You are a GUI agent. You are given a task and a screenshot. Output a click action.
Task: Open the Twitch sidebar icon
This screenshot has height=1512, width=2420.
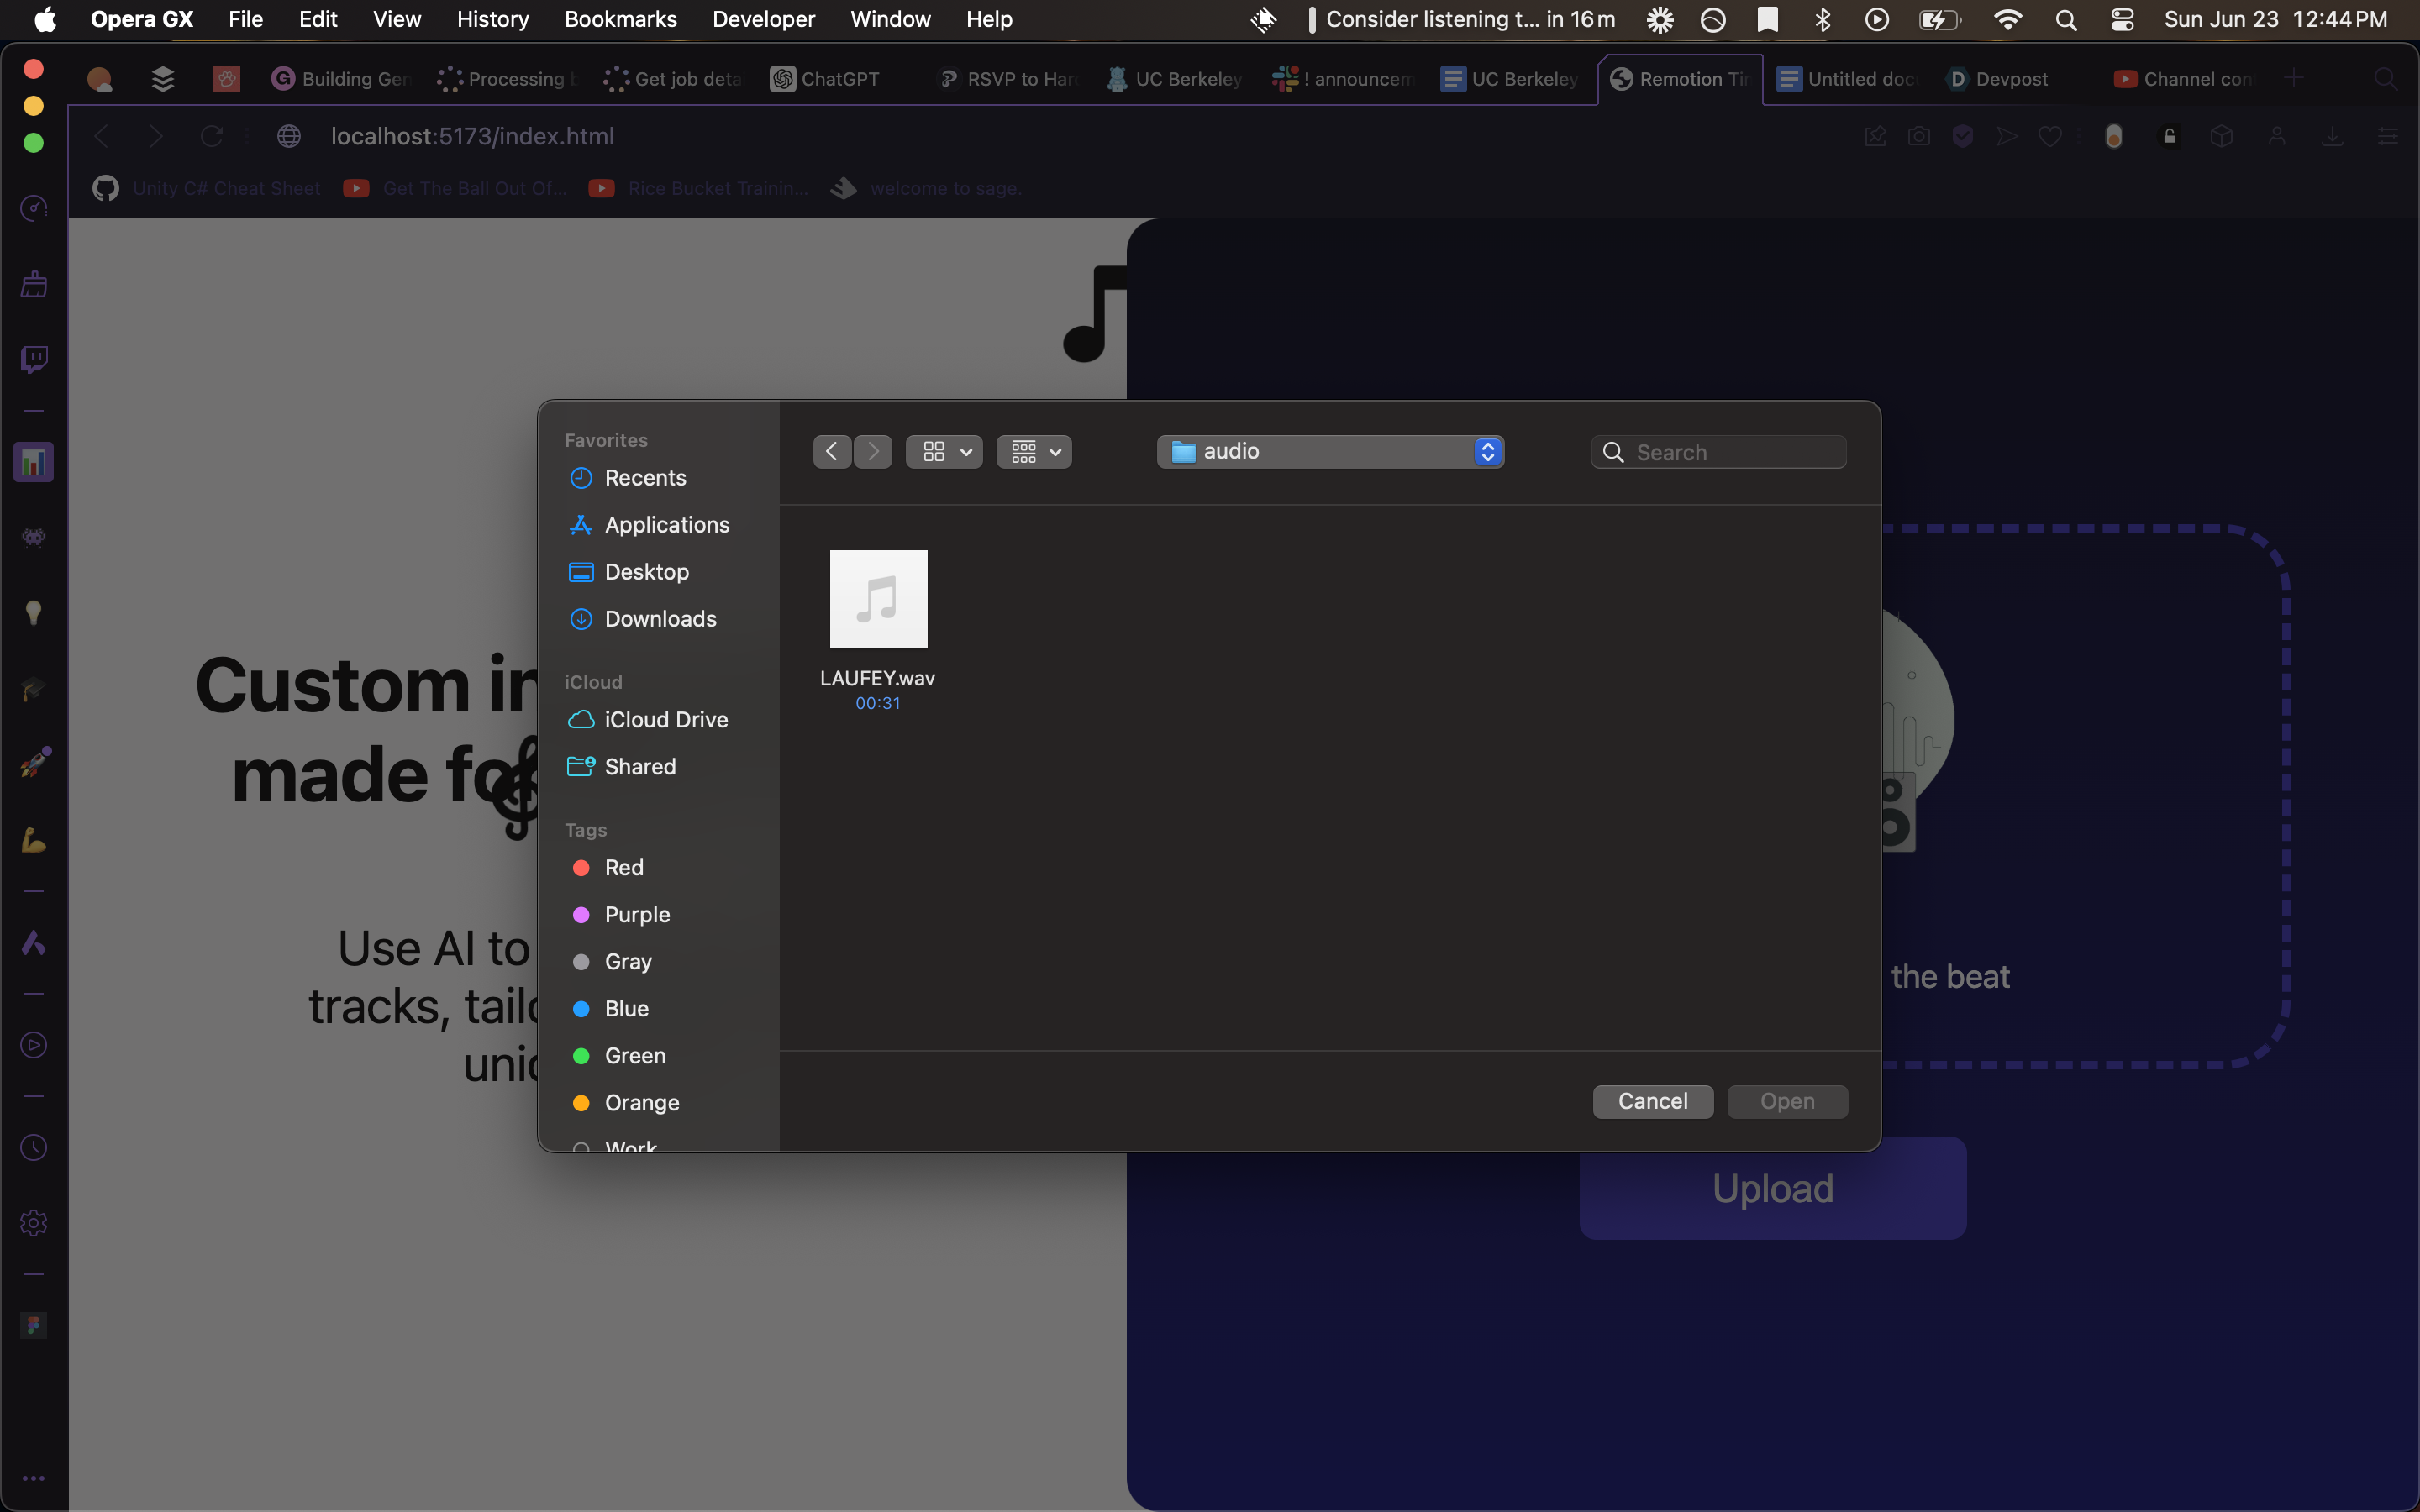[34, 359]
